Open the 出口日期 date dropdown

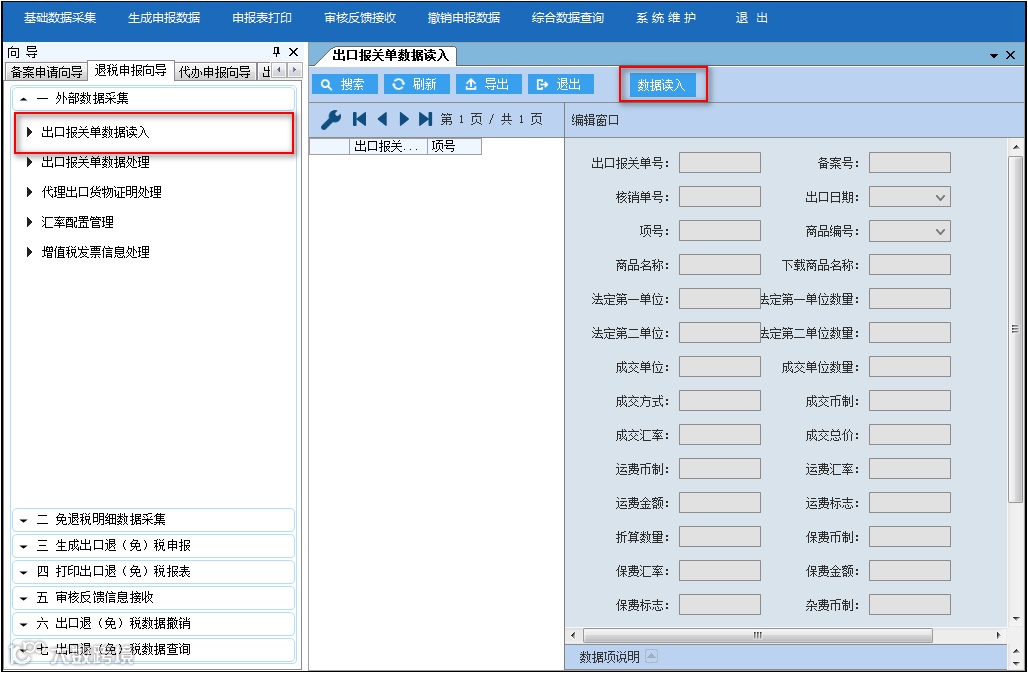tap(940, 197)
